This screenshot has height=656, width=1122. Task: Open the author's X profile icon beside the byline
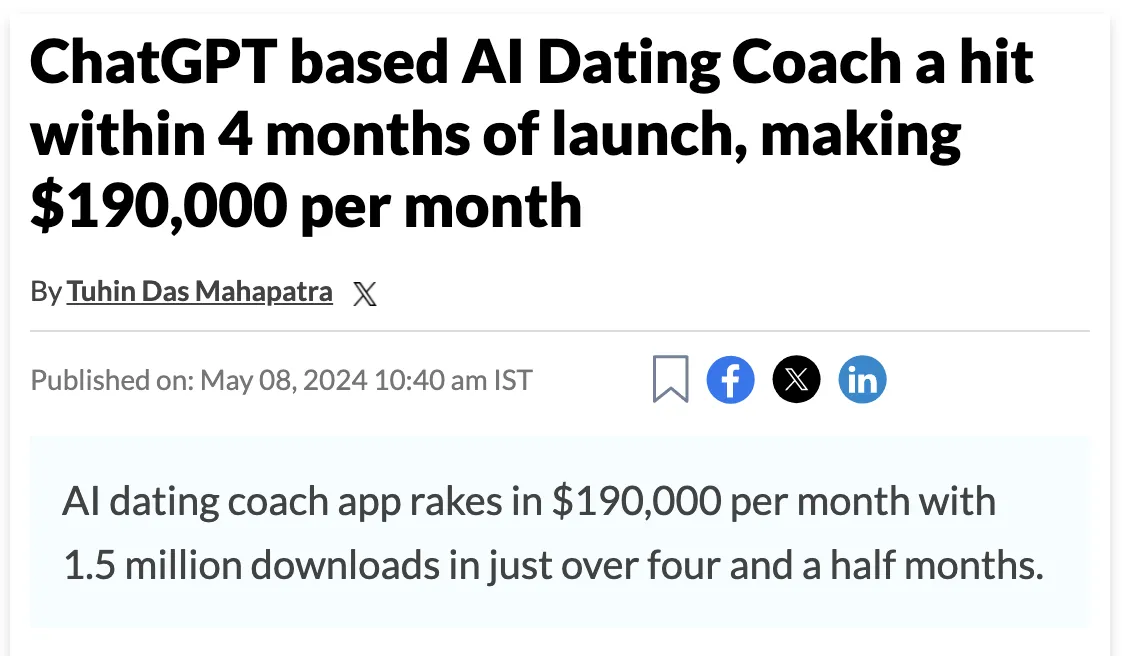tap(365, 293)
